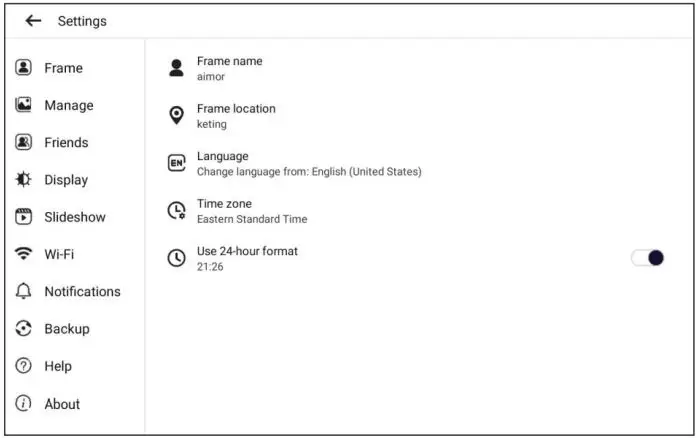This screenshot has width=698, height=438.
Task: Click the Manage photo icon
Action: coord(24,105)
